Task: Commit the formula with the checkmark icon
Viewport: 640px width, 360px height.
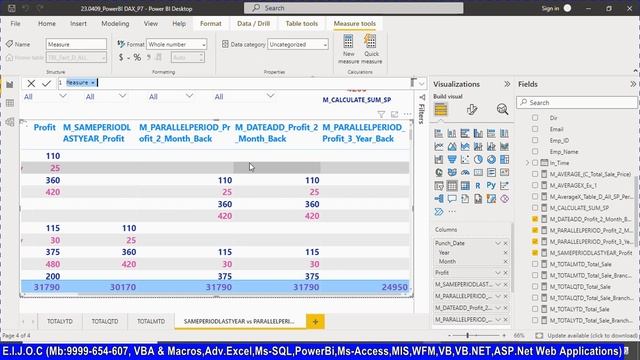Action: pos(47,83)
